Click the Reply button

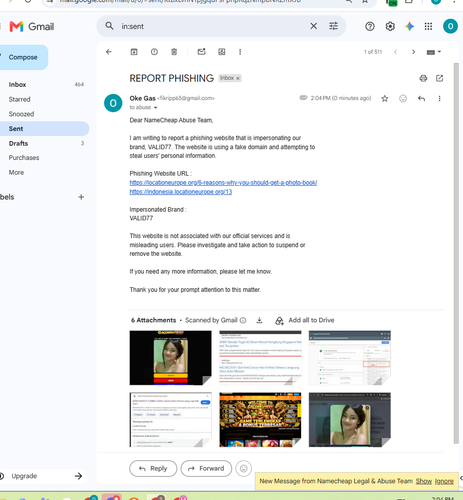[153, 469]
